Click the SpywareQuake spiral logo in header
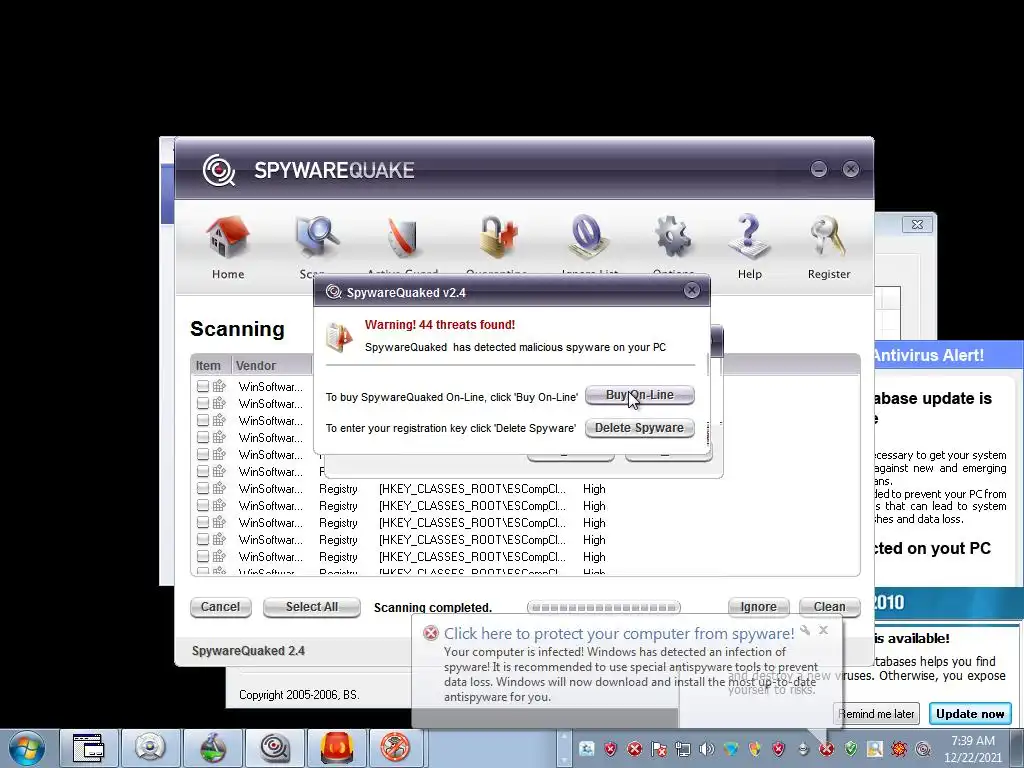1024x768 pixels. [219, 170]
